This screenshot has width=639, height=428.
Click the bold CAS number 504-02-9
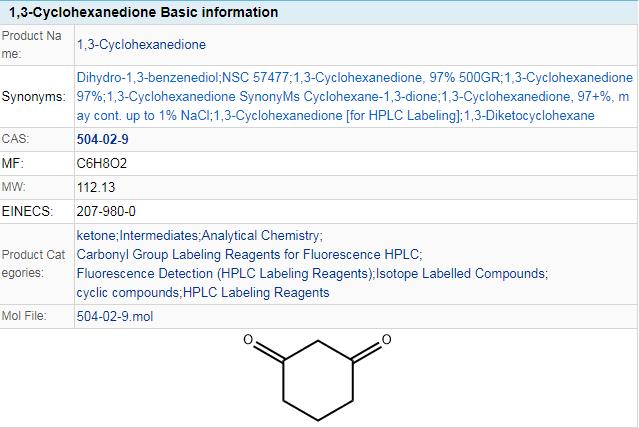click(x=102, y=139)
